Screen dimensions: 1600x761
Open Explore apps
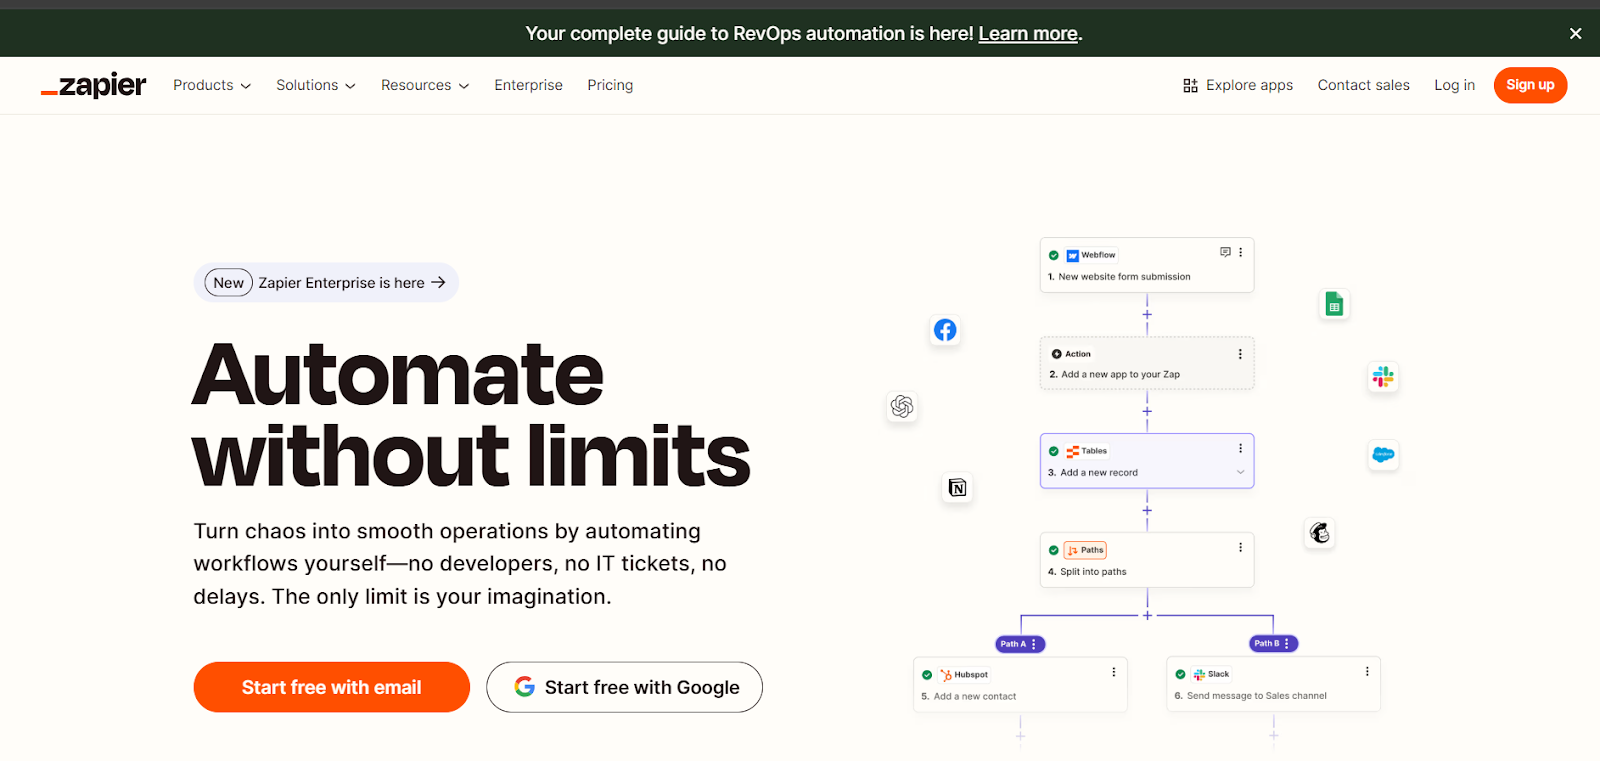pyautogui.click(x=1238, y=86)
